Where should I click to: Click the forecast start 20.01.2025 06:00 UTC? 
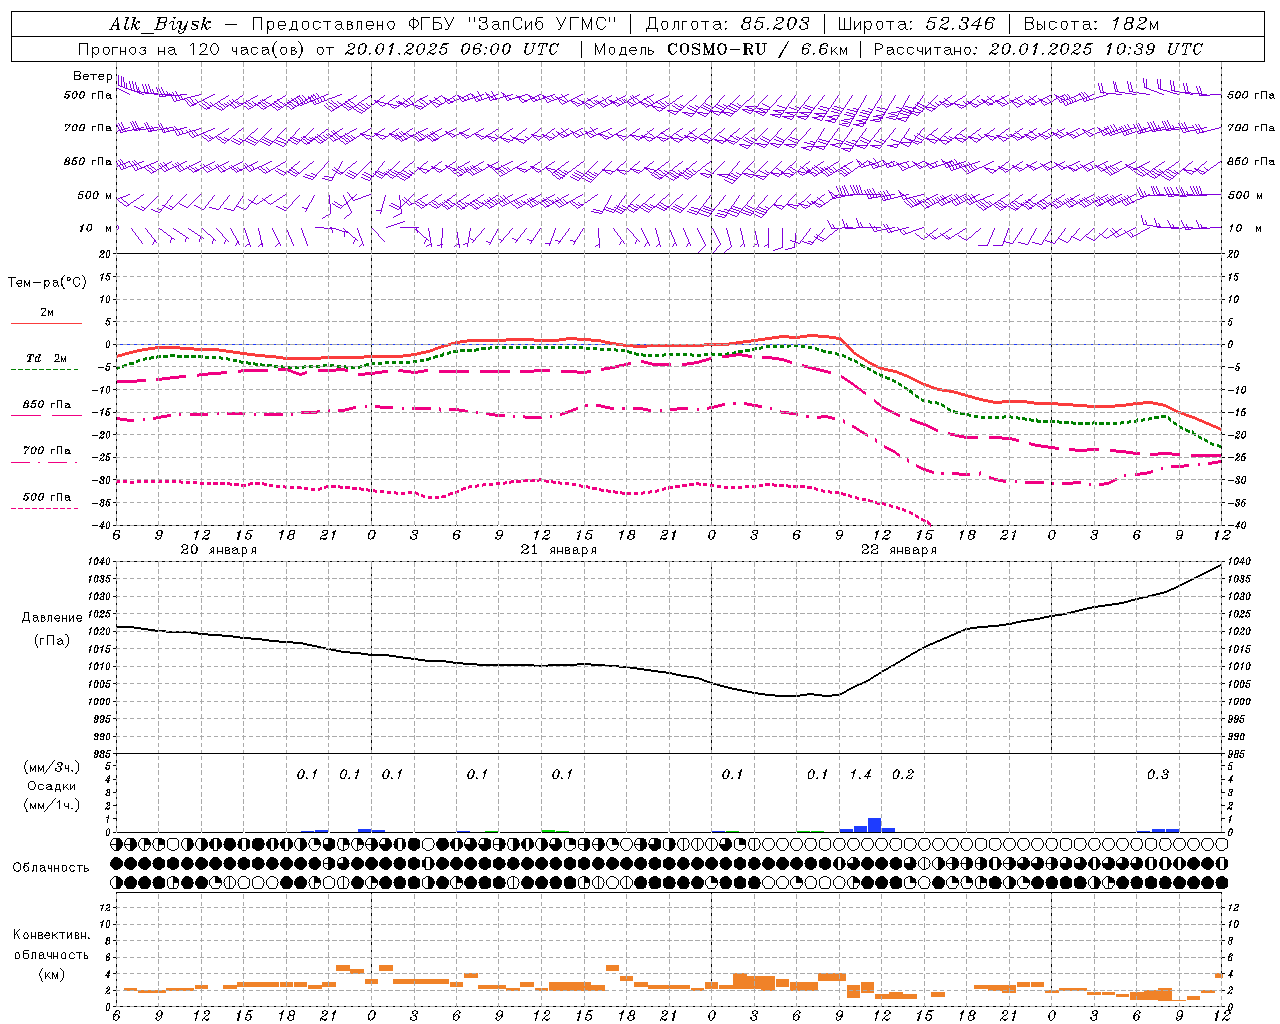click(452, 49)
